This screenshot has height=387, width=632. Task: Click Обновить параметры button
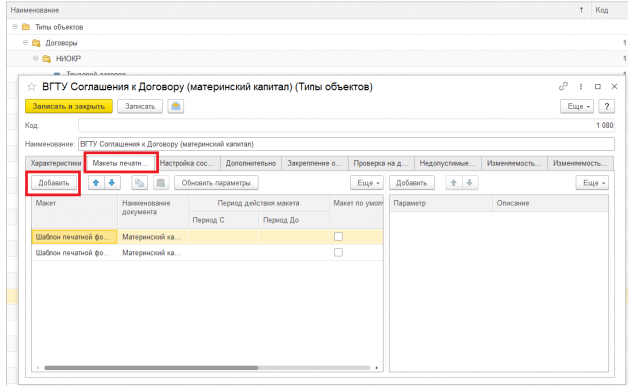216,183
